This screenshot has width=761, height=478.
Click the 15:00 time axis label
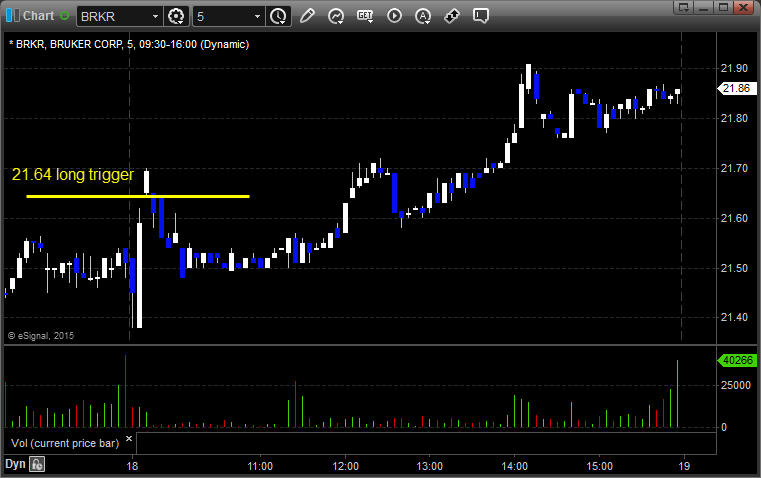coord(599,466)
